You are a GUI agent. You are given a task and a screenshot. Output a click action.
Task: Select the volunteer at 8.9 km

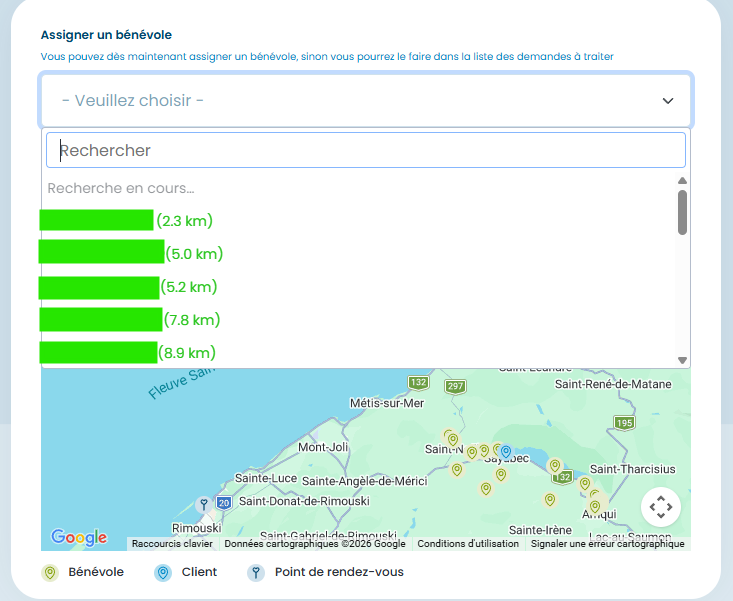pos(127,353)
